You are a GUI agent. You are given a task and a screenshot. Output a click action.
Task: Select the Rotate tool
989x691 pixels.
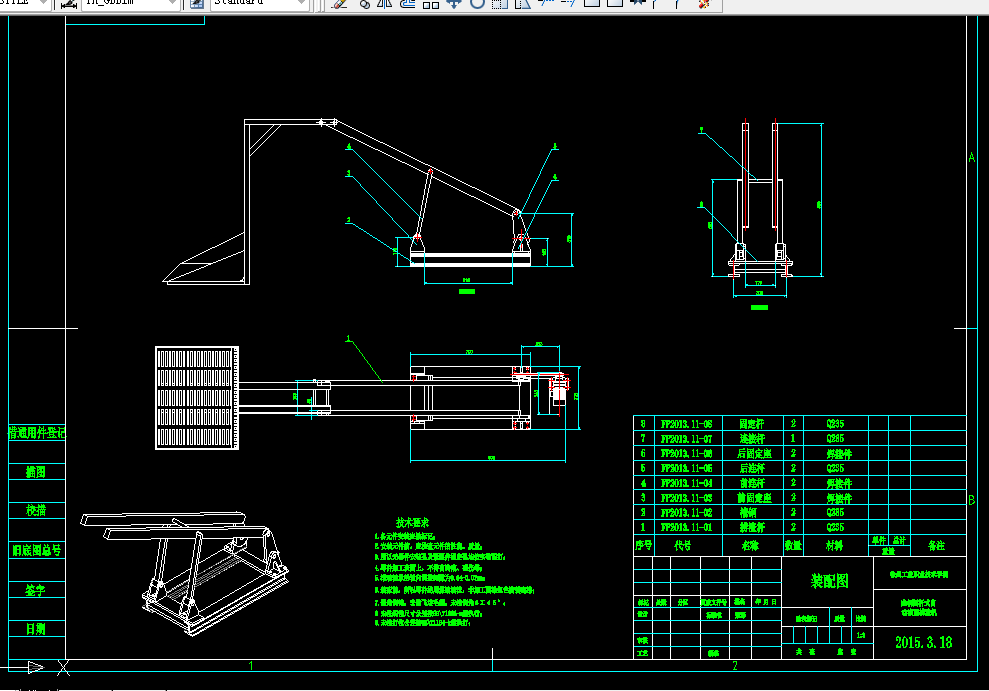click(x=477, y=3)
